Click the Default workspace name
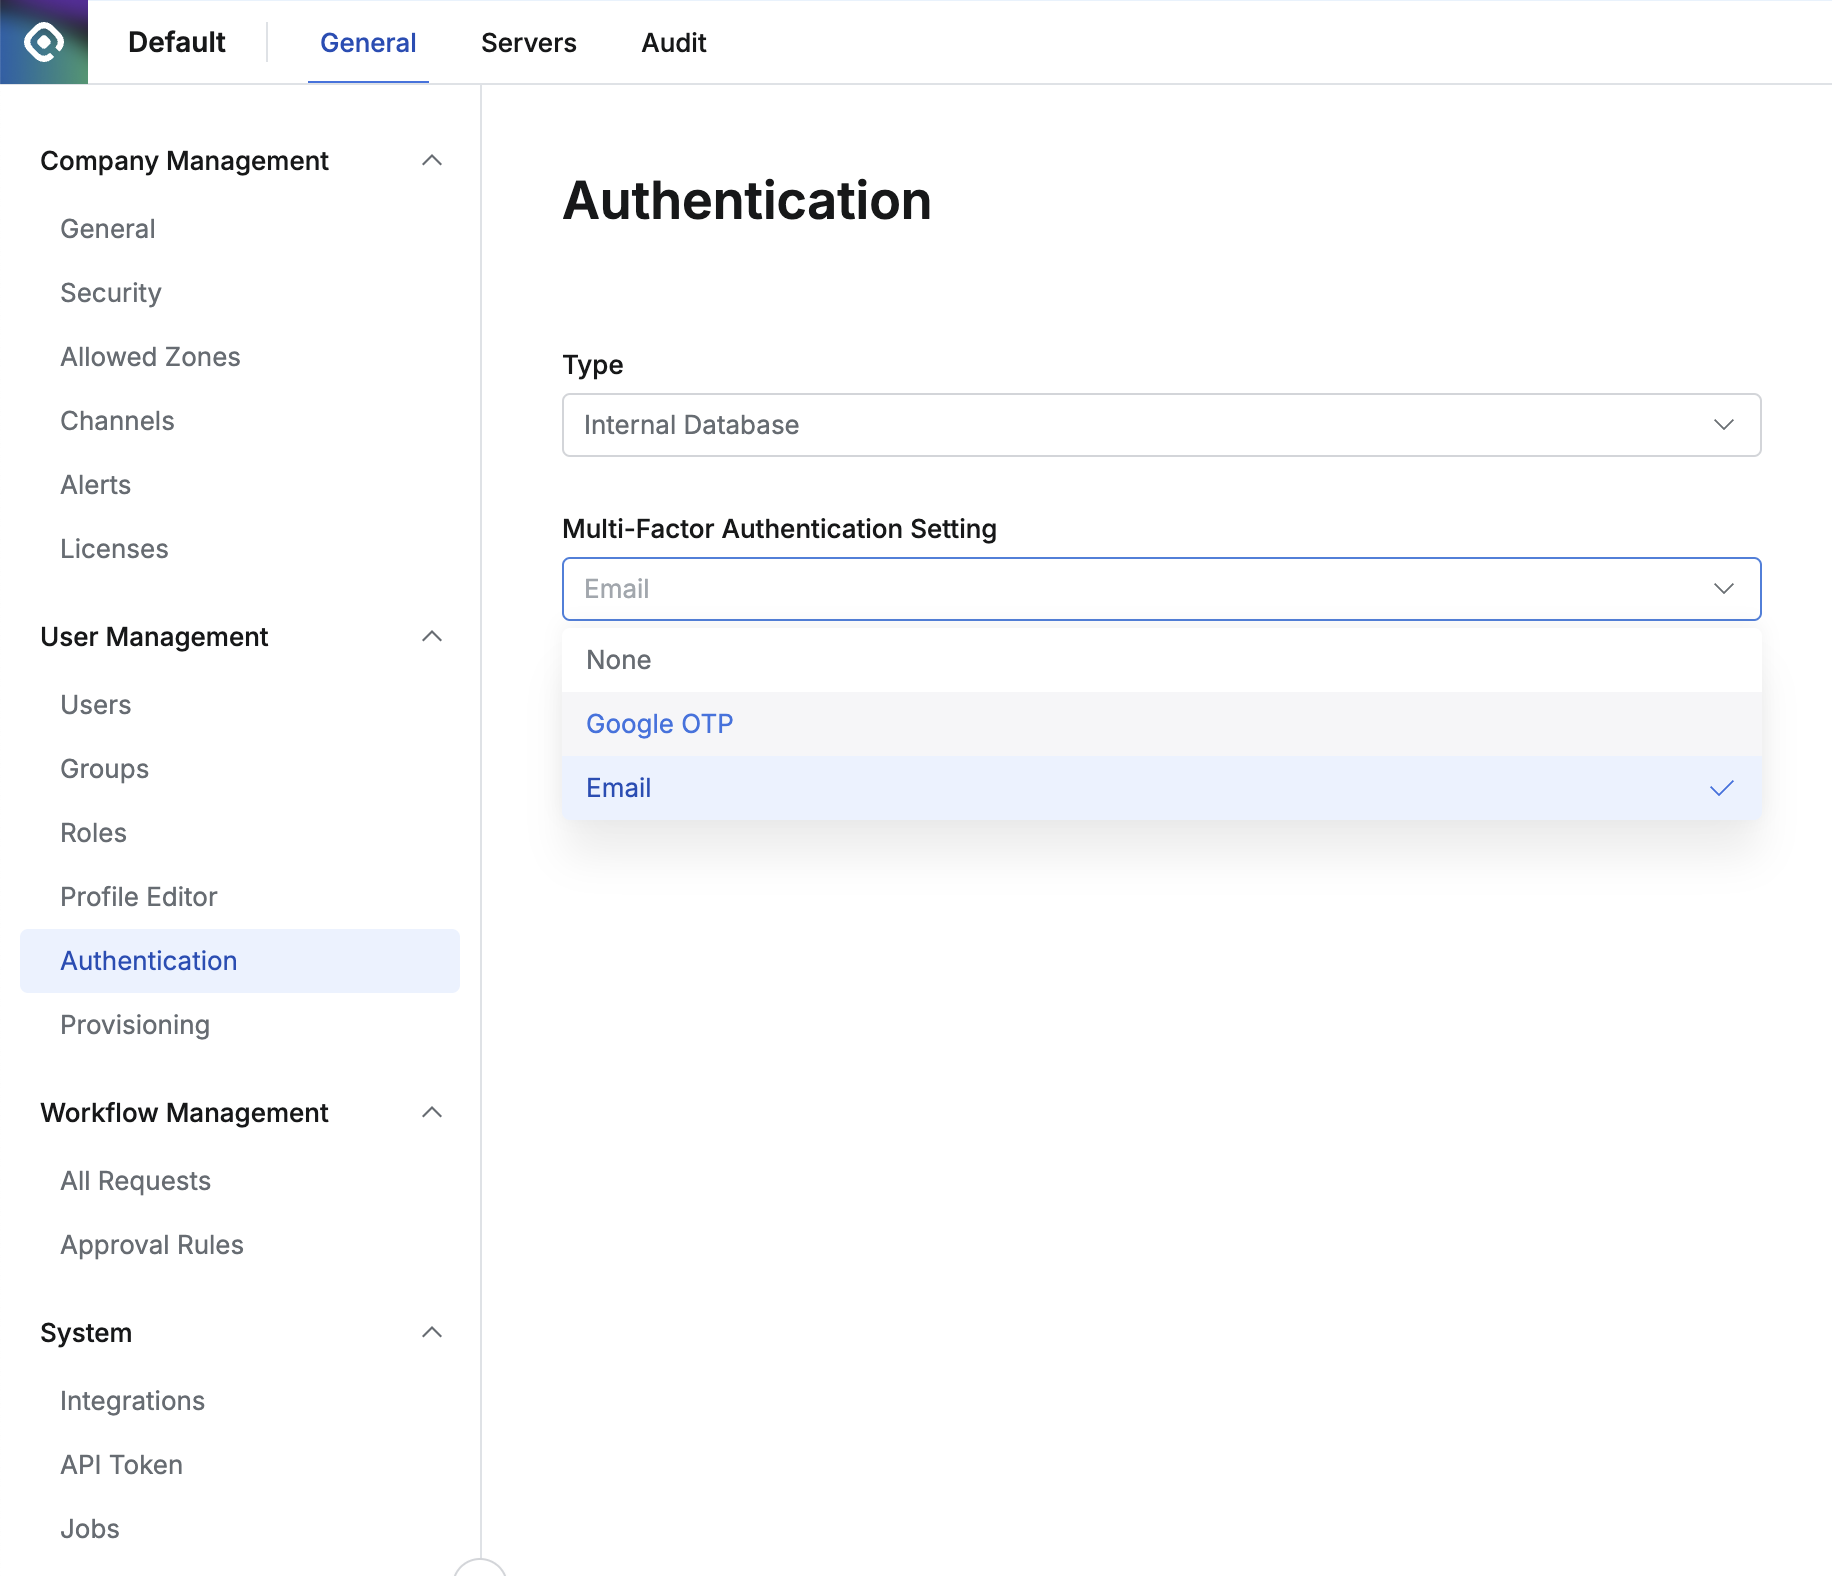The width and height of the screenshot is (1832, 1576). 176,42
